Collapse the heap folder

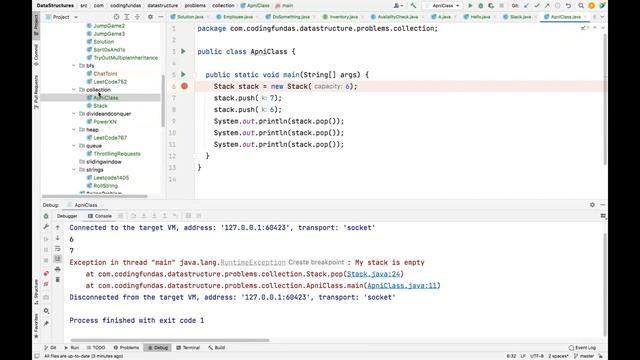coord(74,130)
